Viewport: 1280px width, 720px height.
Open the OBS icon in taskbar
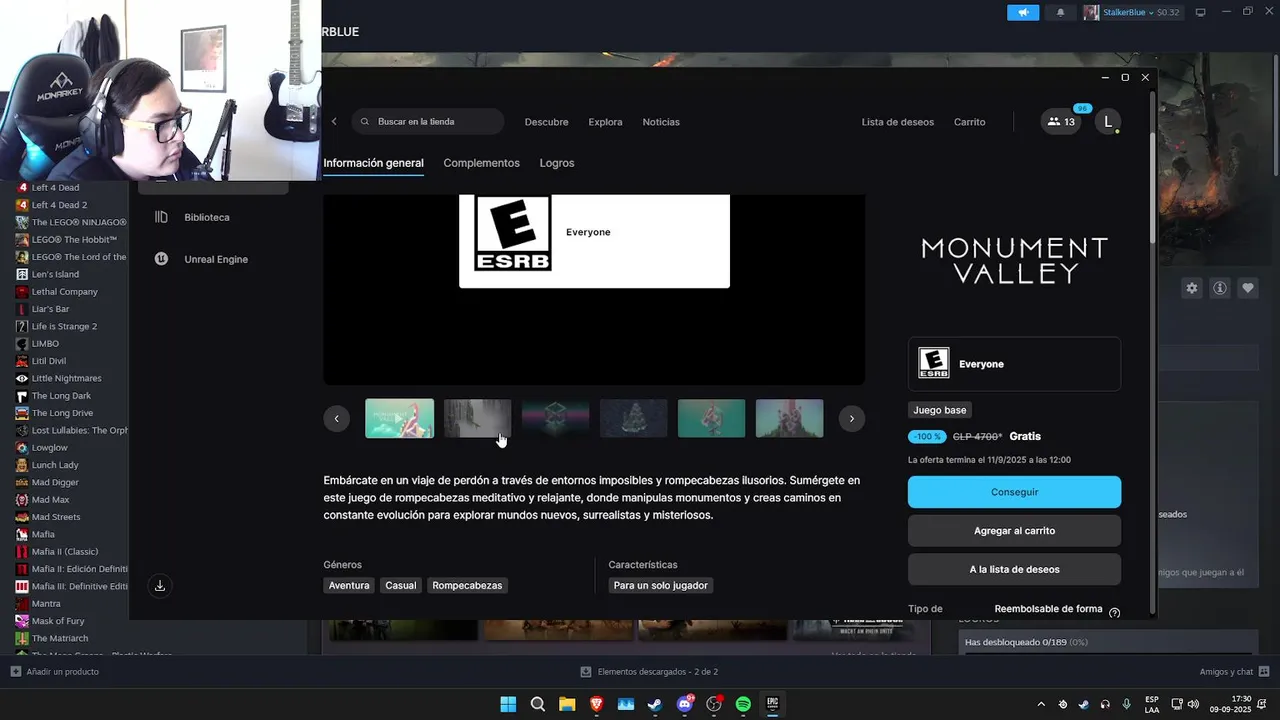point(714,704)
